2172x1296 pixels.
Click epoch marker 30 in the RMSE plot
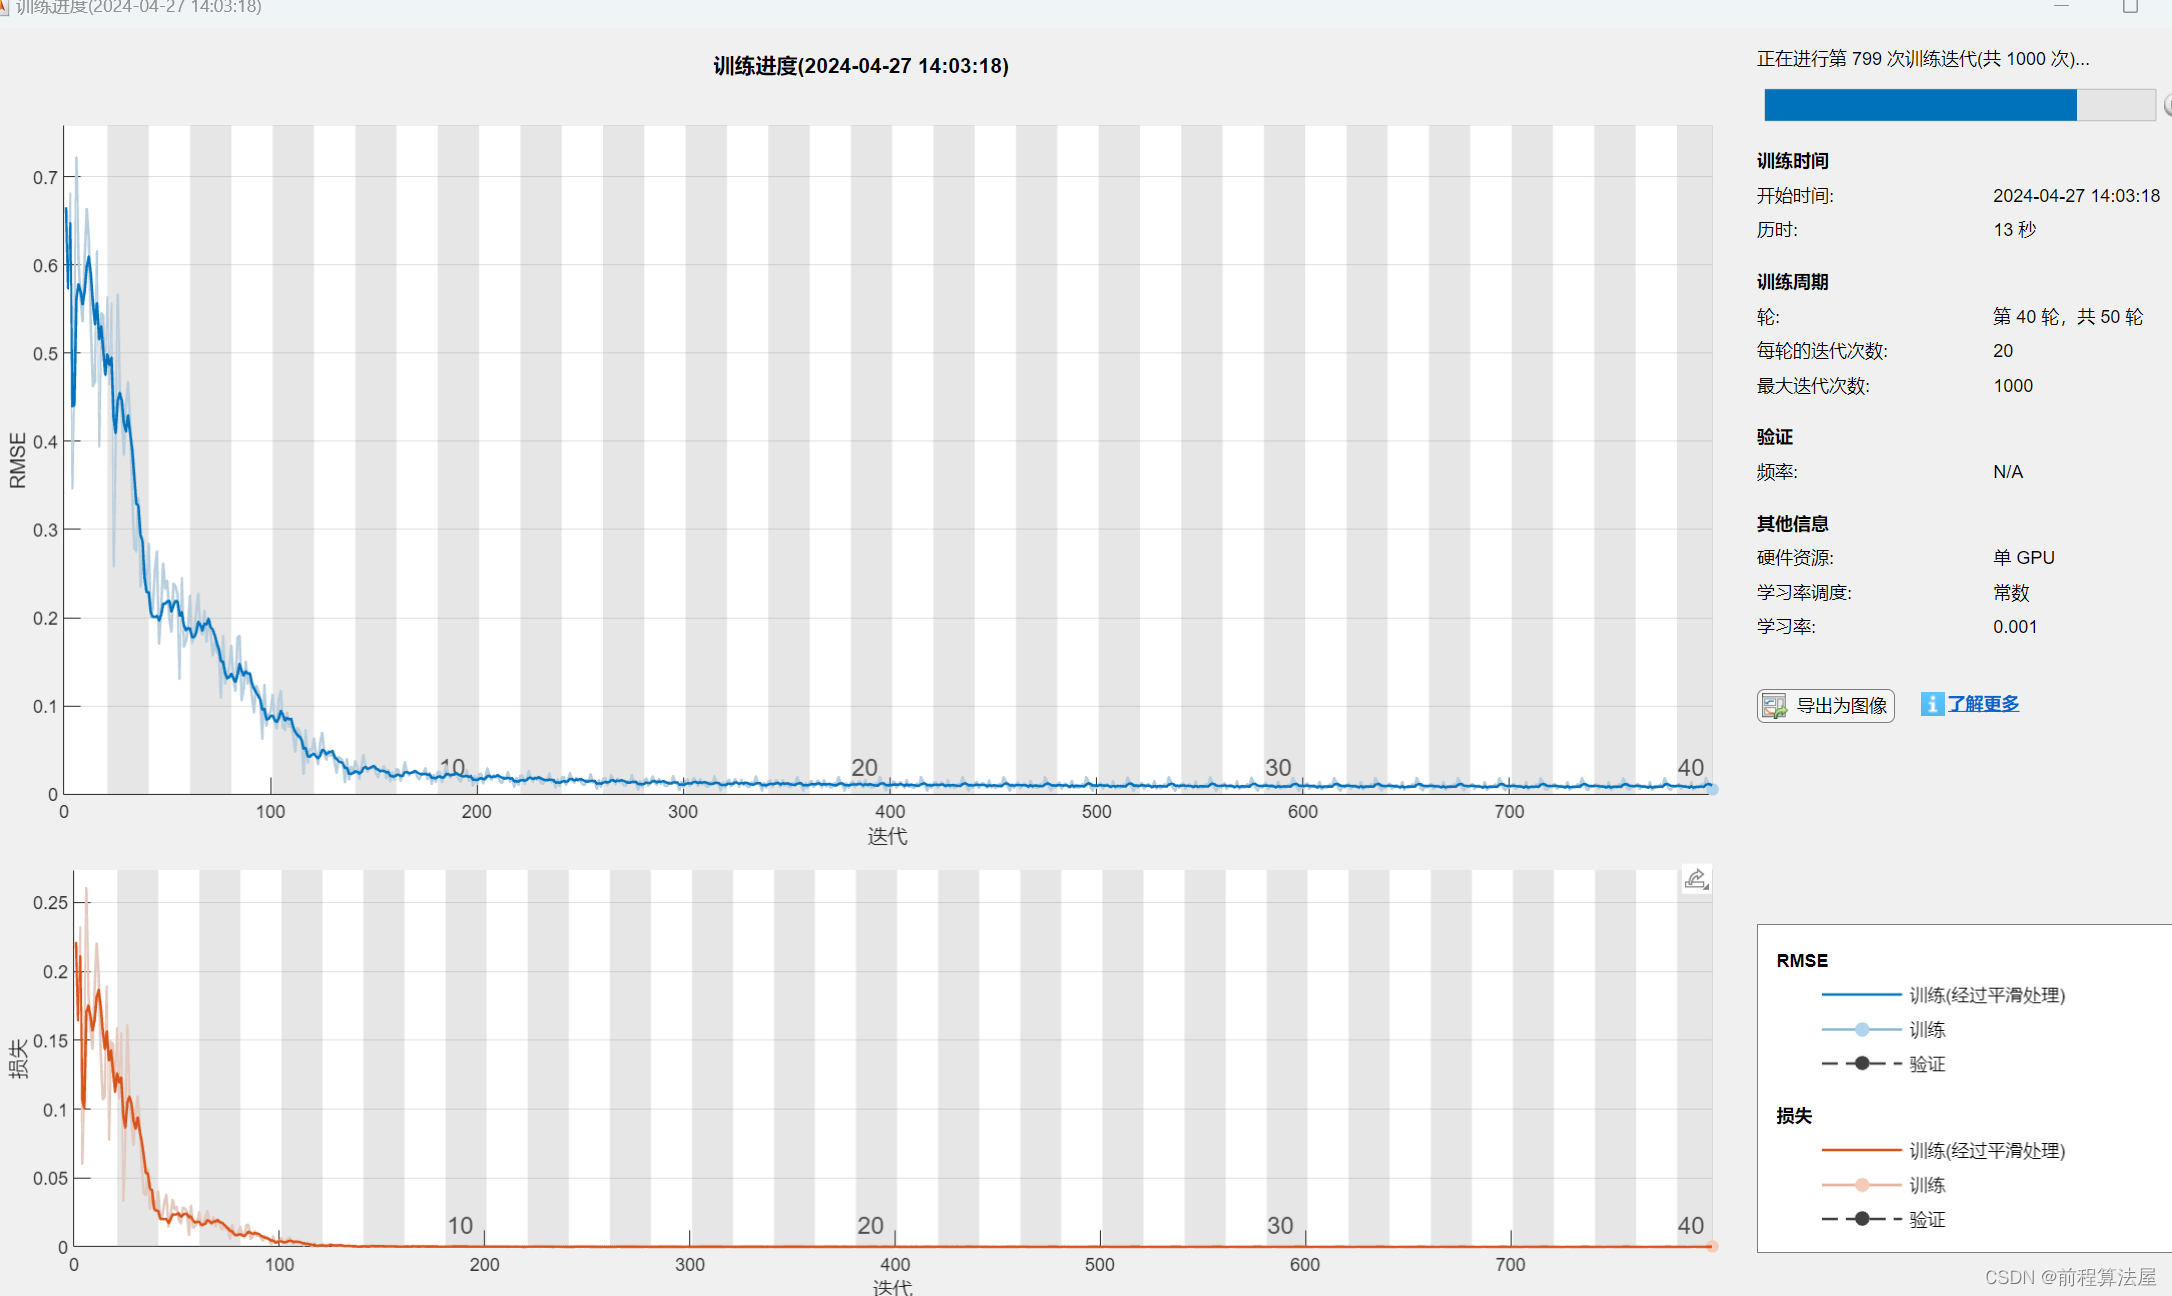coord(1278,767)
